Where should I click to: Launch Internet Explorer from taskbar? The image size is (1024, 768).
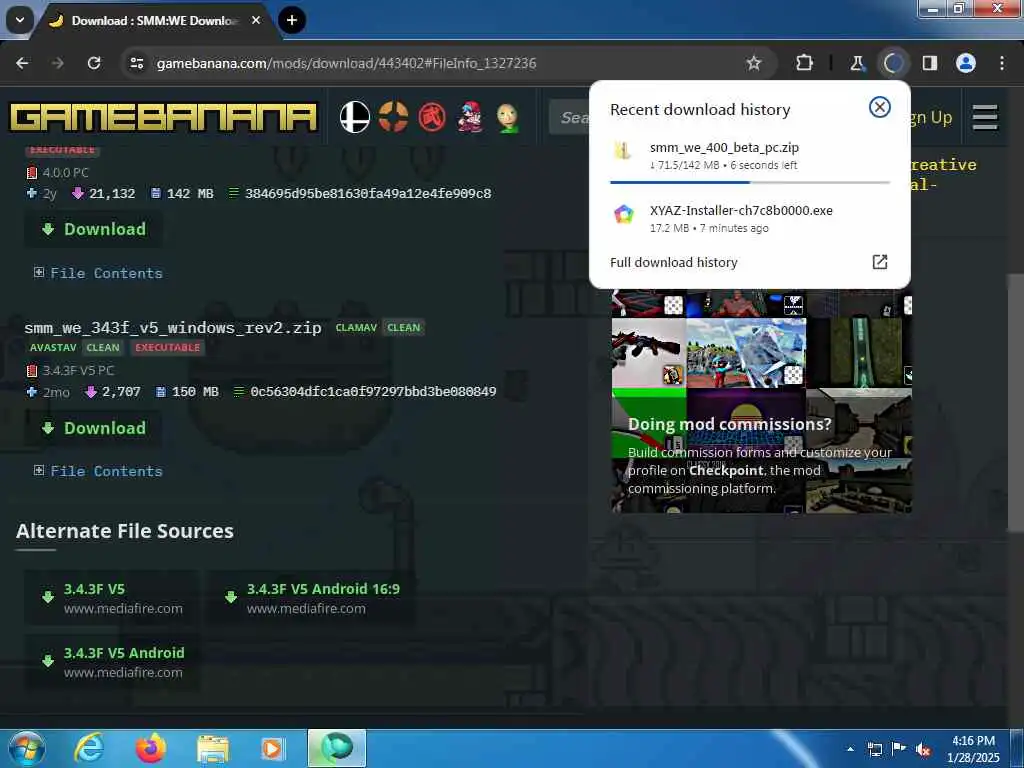click(88, 748)
